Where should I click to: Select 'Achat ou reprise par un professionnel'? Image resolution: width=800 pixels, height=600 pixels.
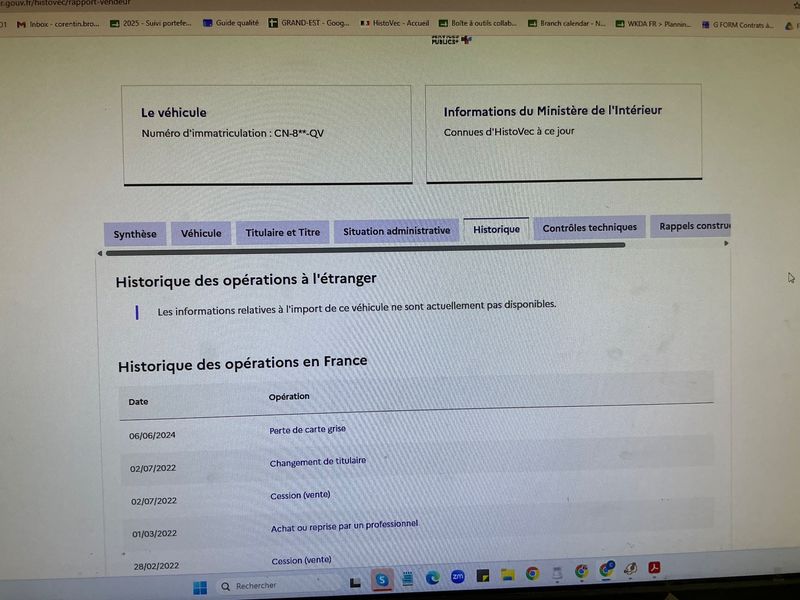(344, 526)
